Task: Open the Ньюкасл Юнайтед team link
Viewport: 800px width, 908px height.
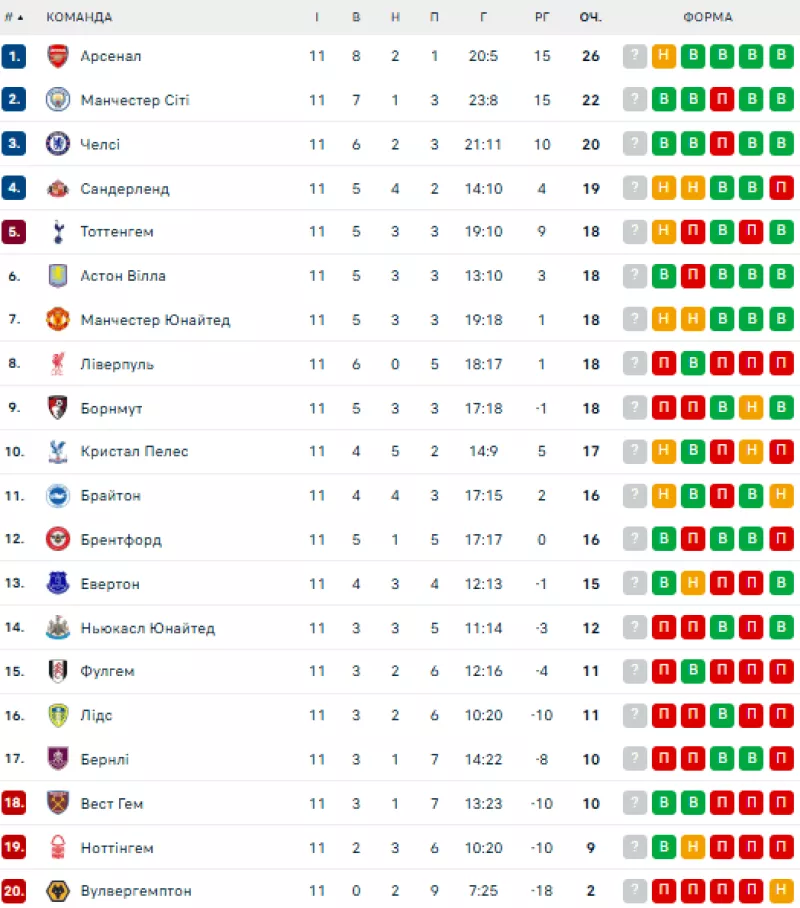Action: (148, 628)
